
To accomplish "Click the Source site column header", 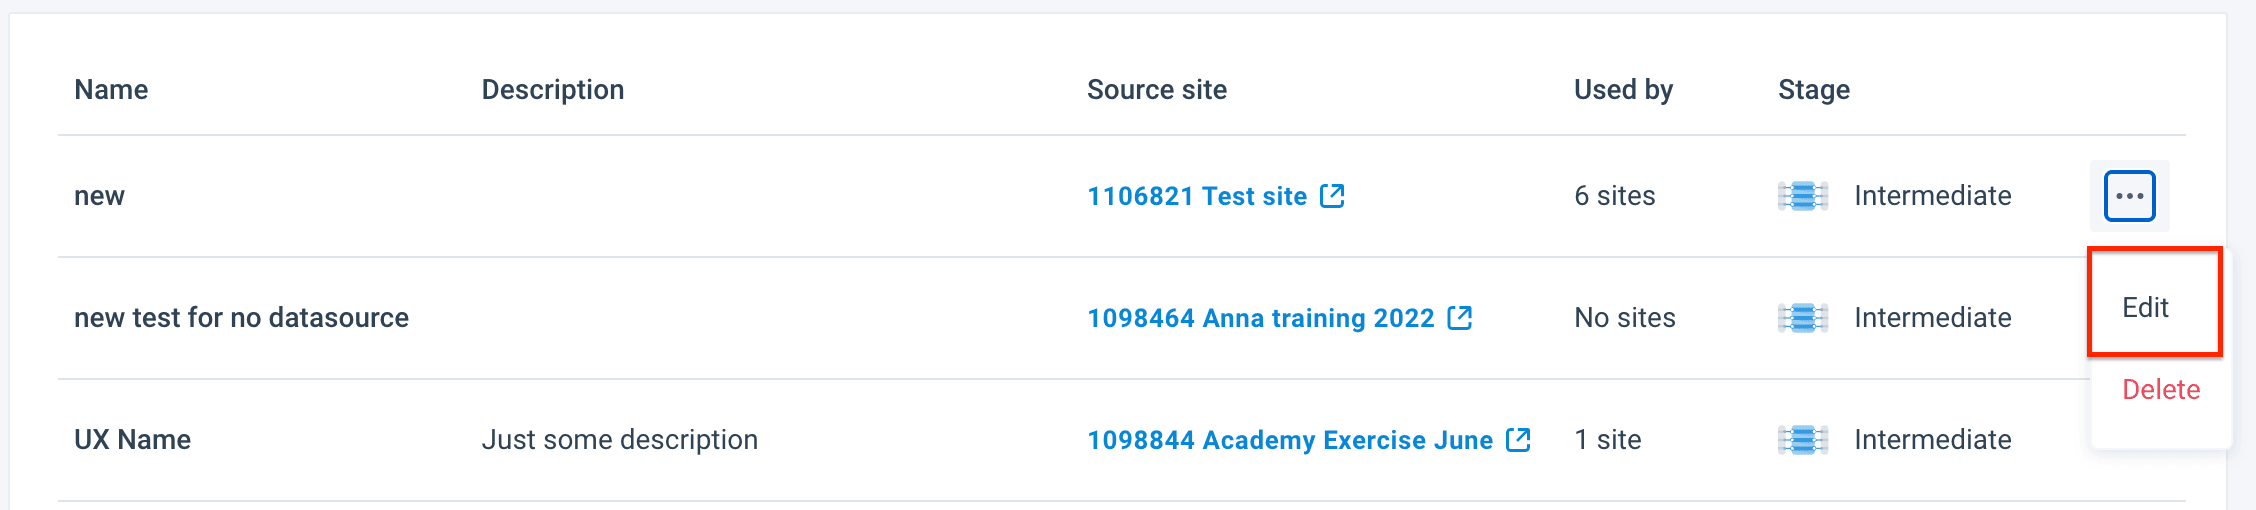I will pos(1156,90).
